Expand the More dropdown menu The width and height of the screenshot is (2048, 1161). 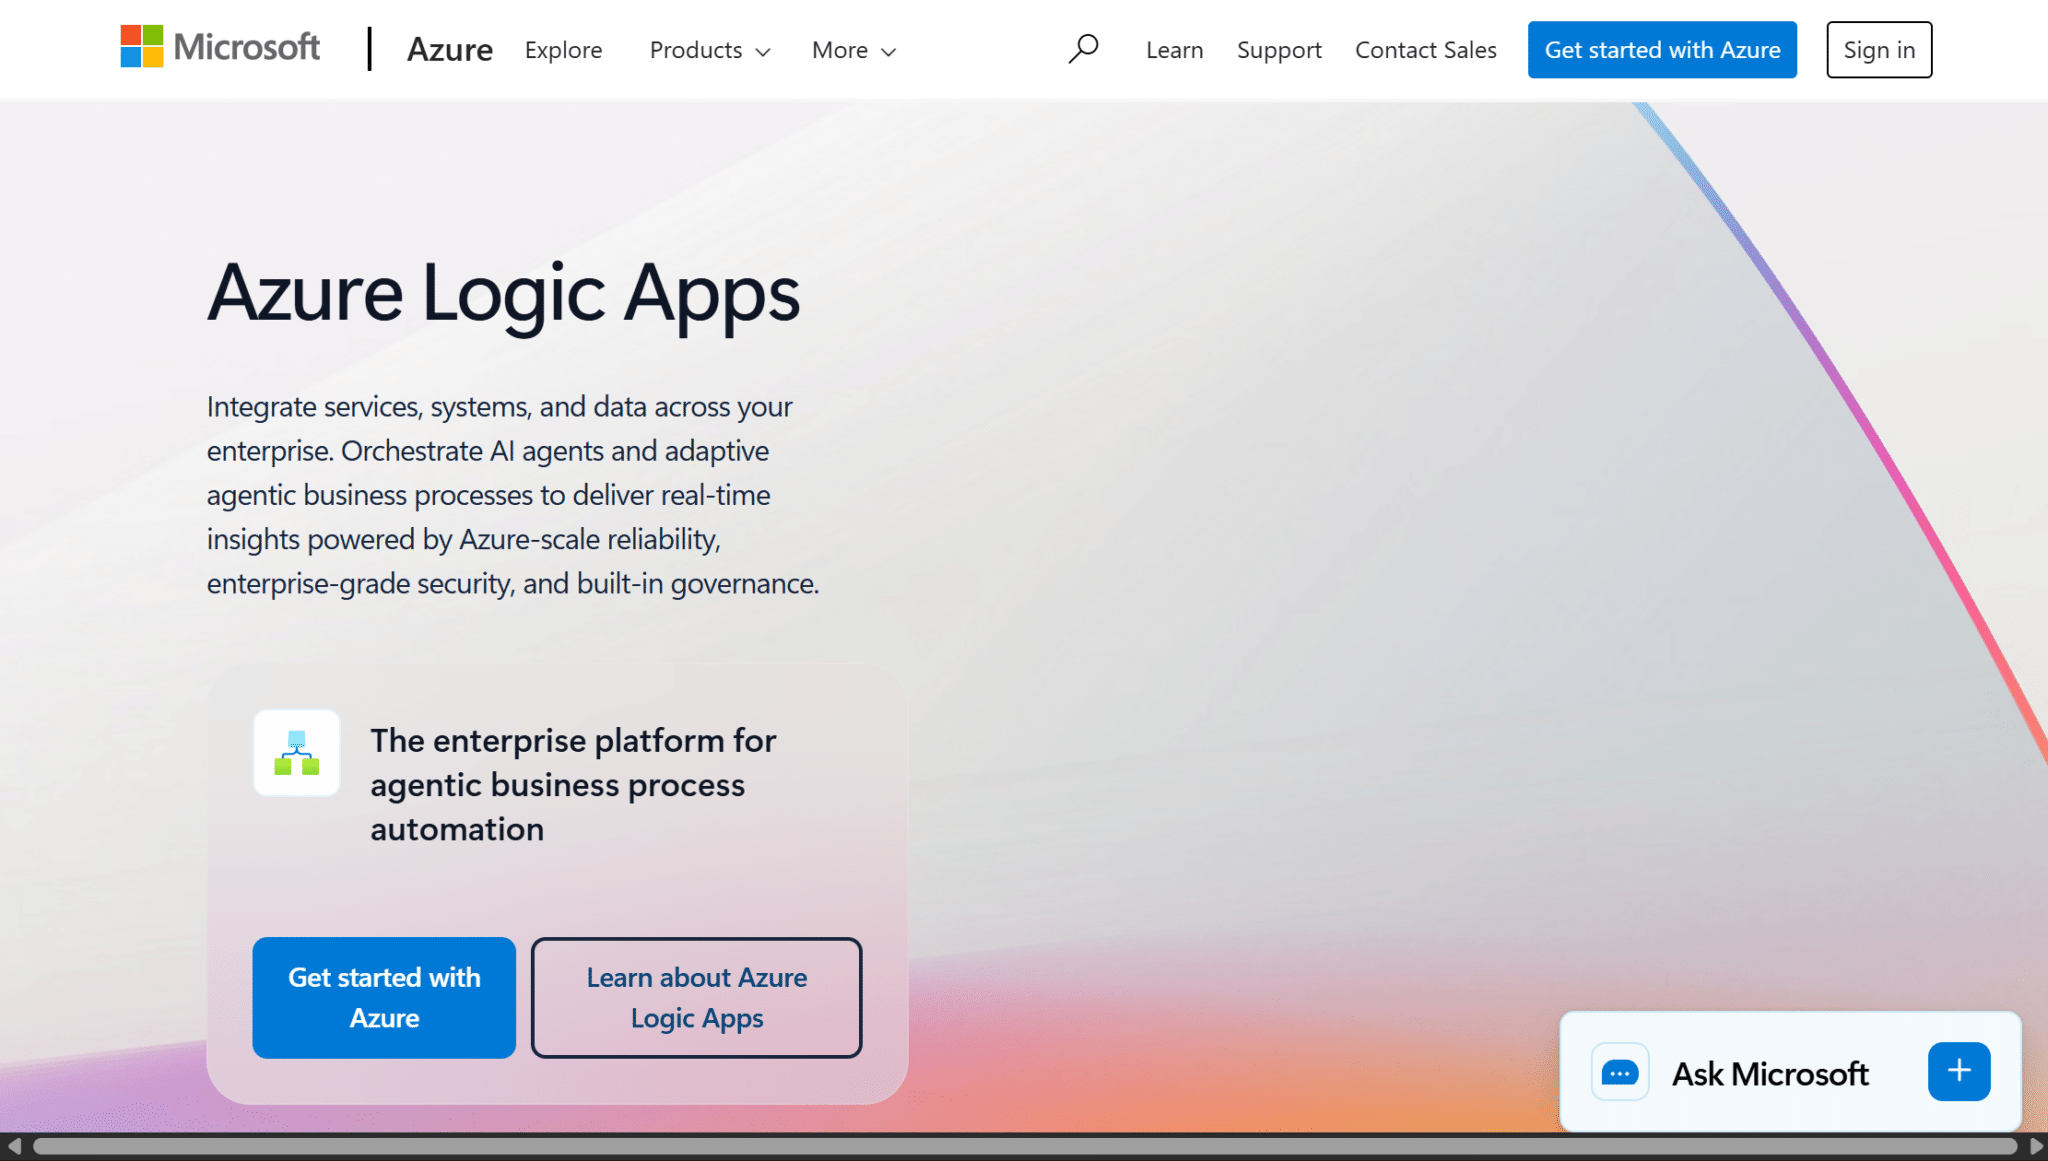pos(854,50)
